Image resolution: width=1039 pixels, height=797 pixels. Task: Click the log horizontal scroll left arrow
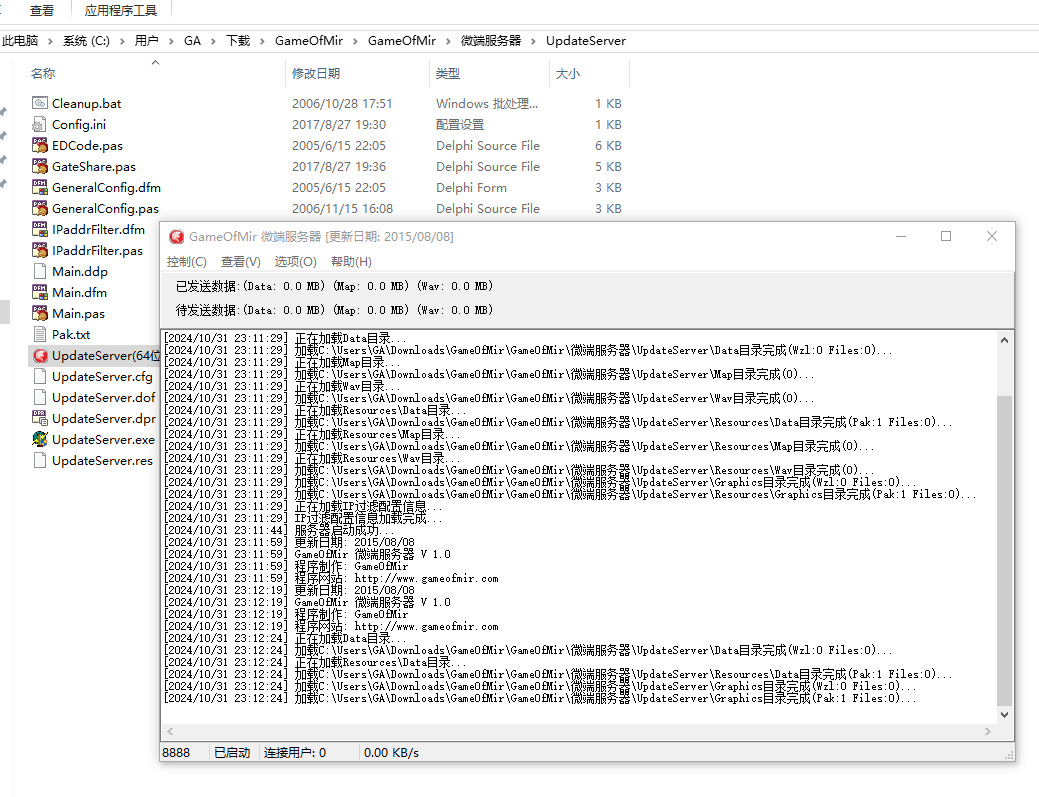tap(170, 731)
